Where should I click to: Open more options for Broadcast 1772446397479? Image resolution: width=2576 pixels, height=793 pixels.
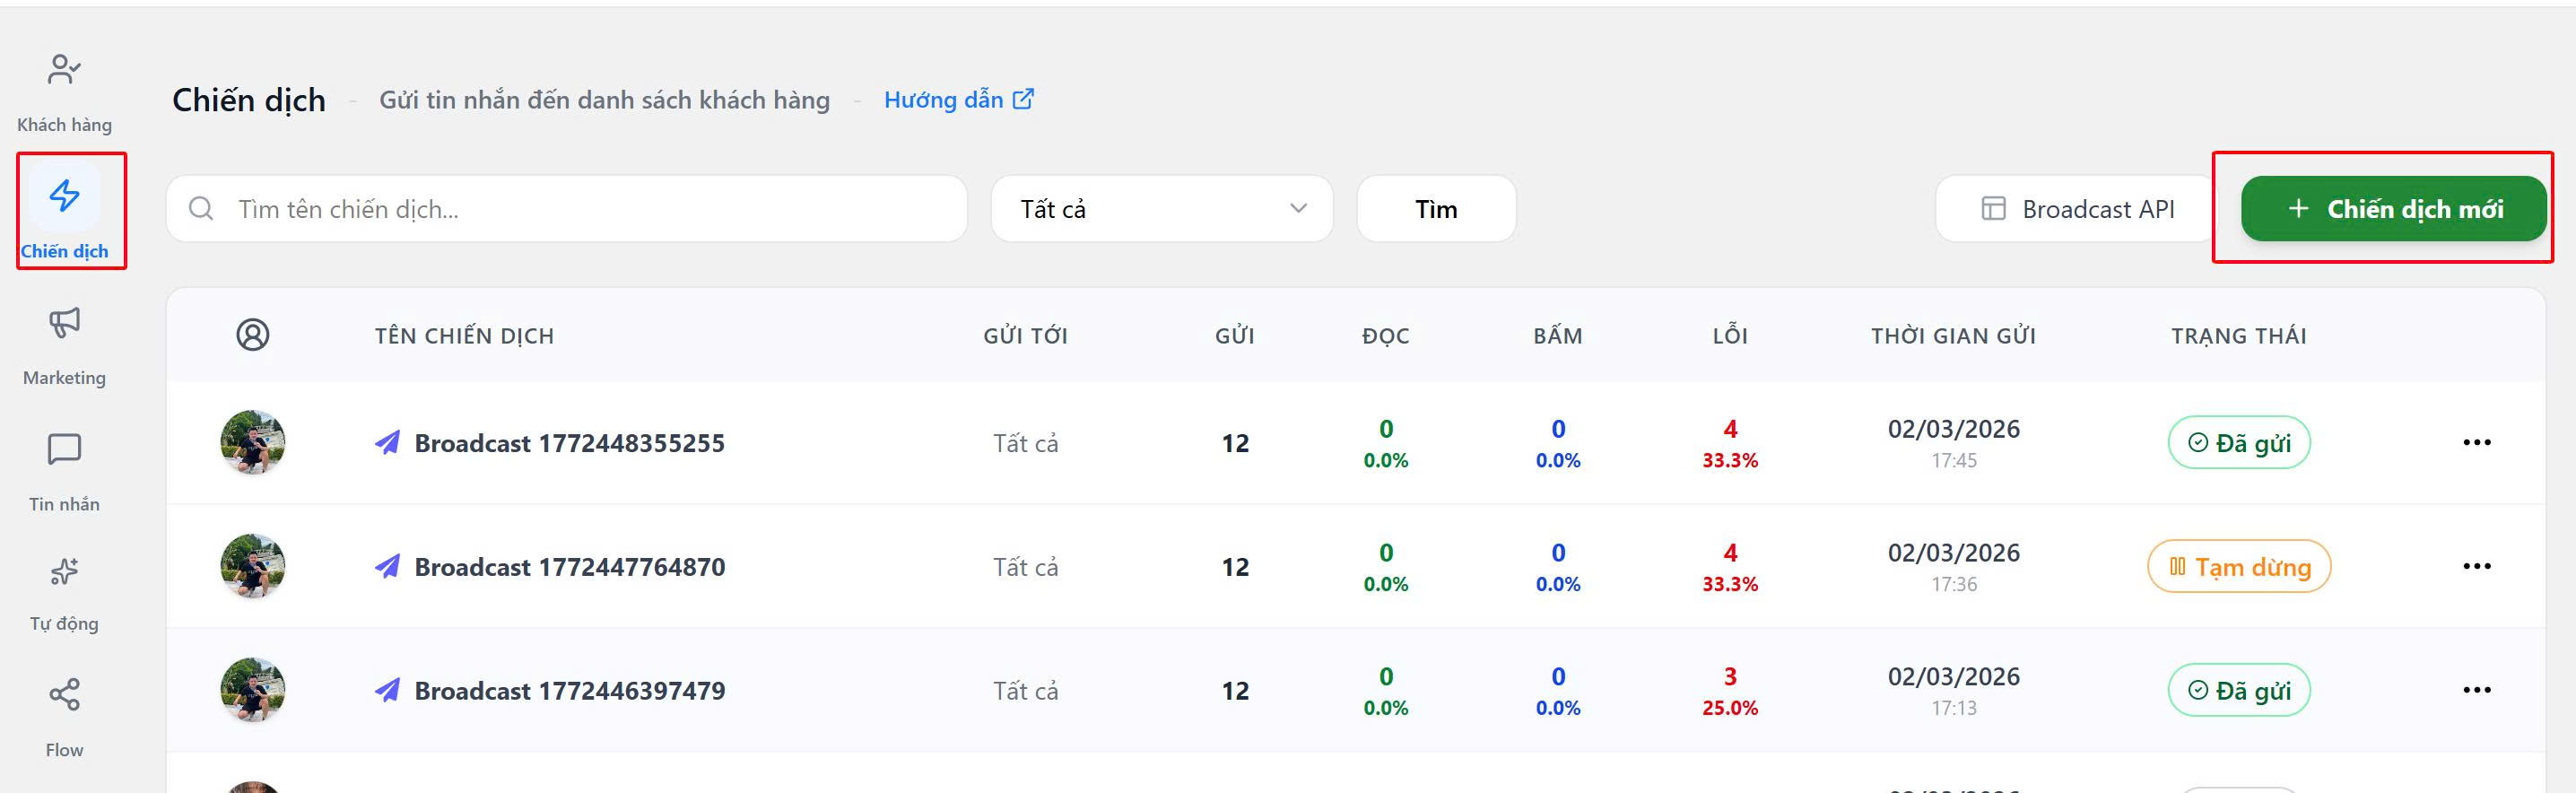click(2476, 691)
